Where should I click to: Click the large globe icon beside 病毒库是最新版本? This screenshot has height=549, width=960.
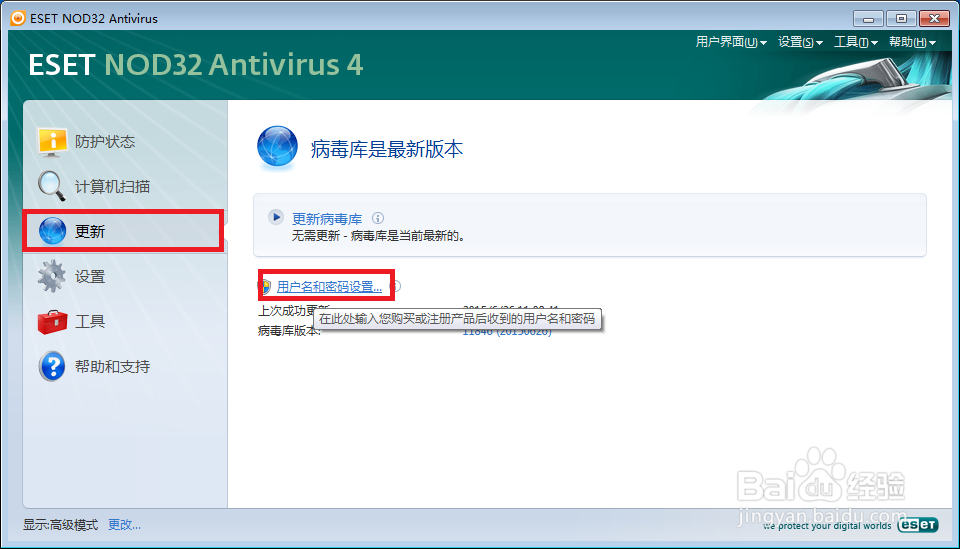(x=277, y=147)
